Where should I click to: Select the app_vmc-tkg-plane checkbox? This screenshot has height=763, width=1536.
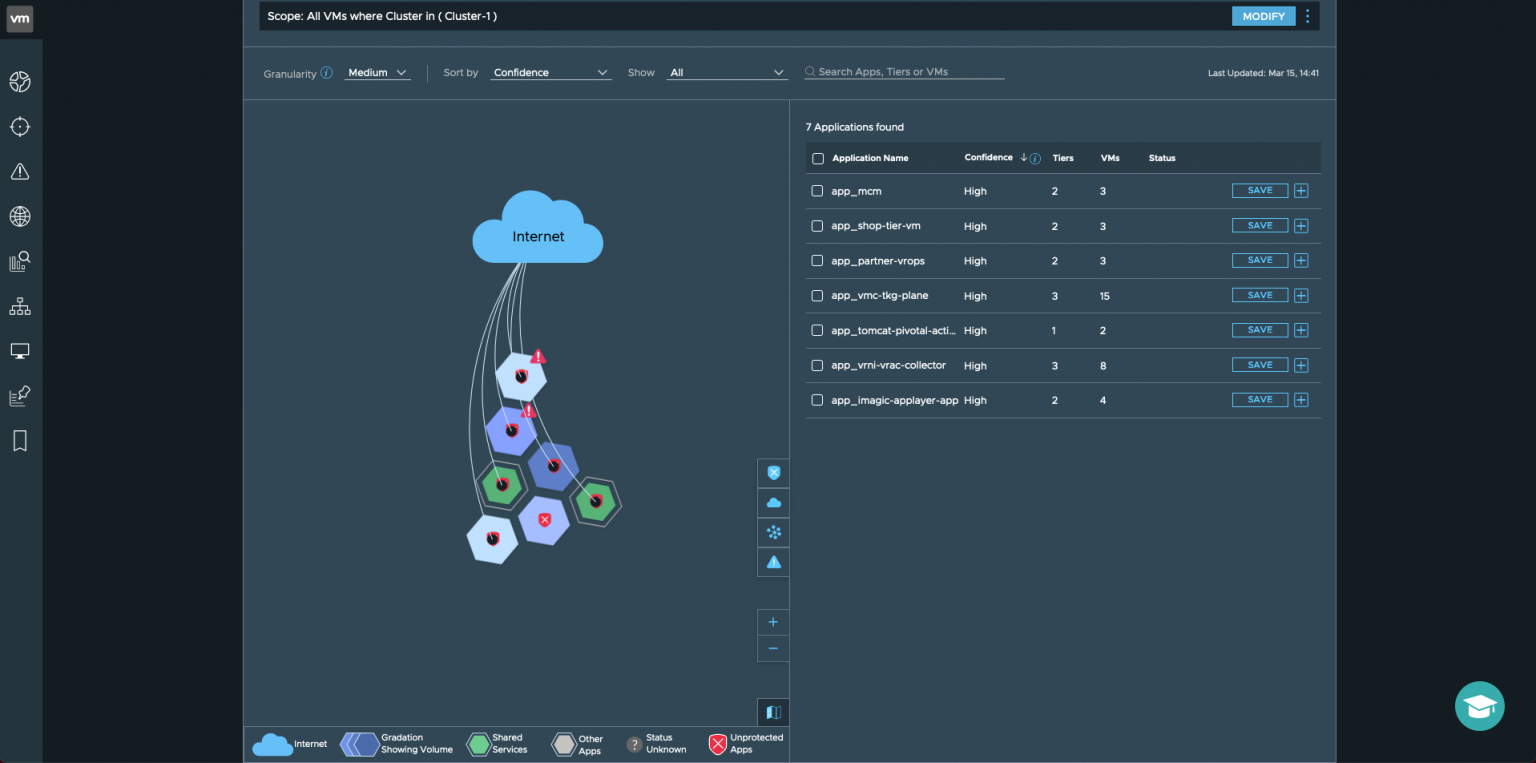point(817,296)
